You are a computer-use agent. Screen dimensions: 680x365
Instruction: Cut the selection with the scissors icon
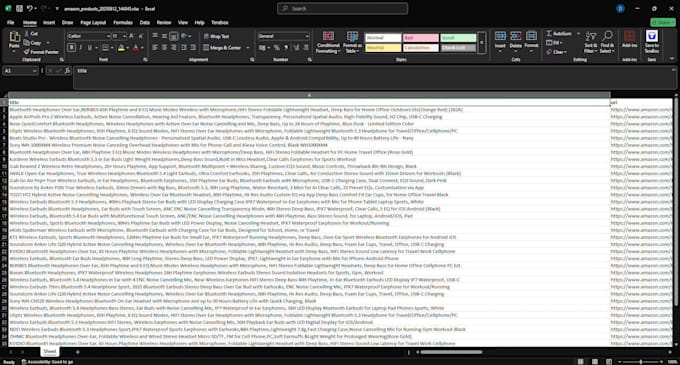tap(27, 33)
